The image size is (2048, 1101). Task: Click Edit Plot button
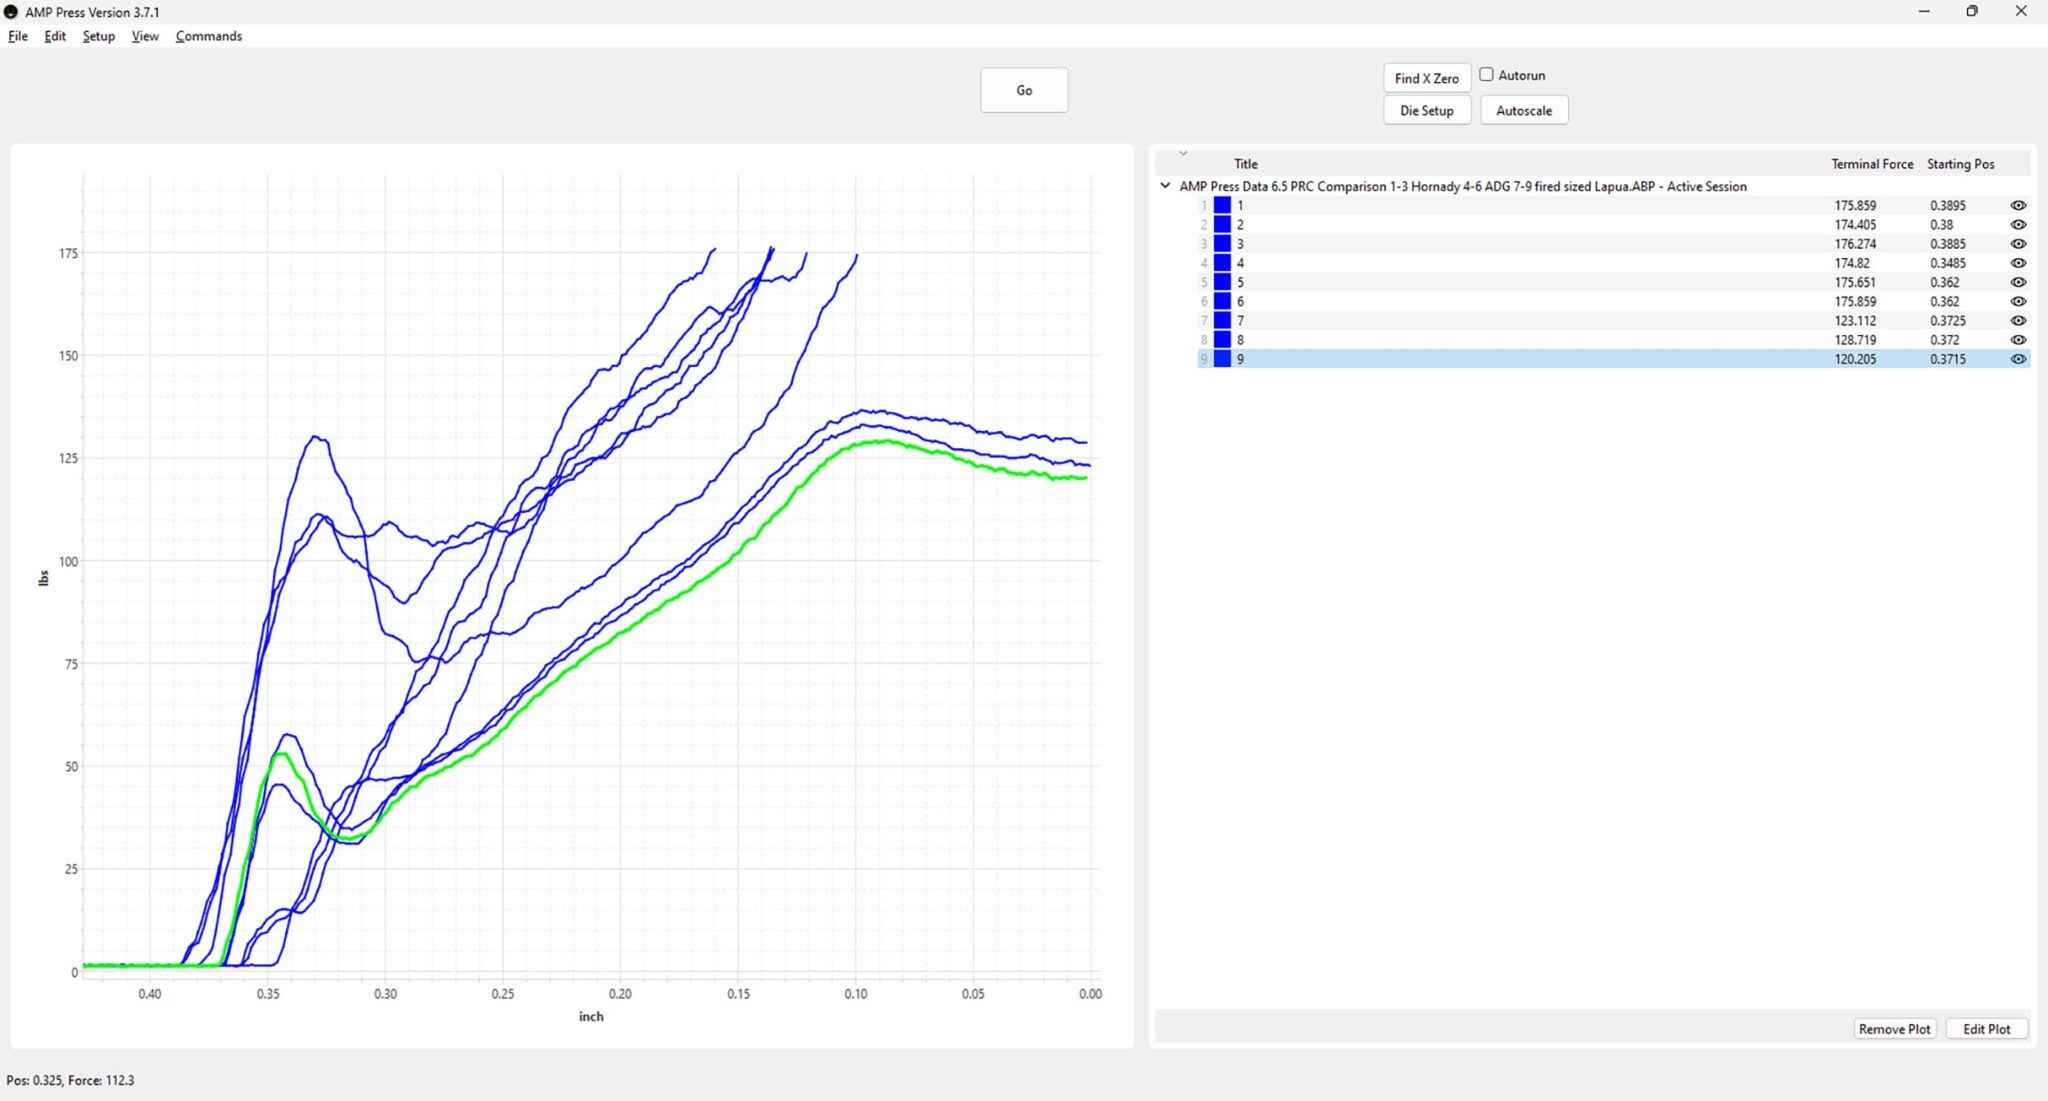point(1985,1029)
